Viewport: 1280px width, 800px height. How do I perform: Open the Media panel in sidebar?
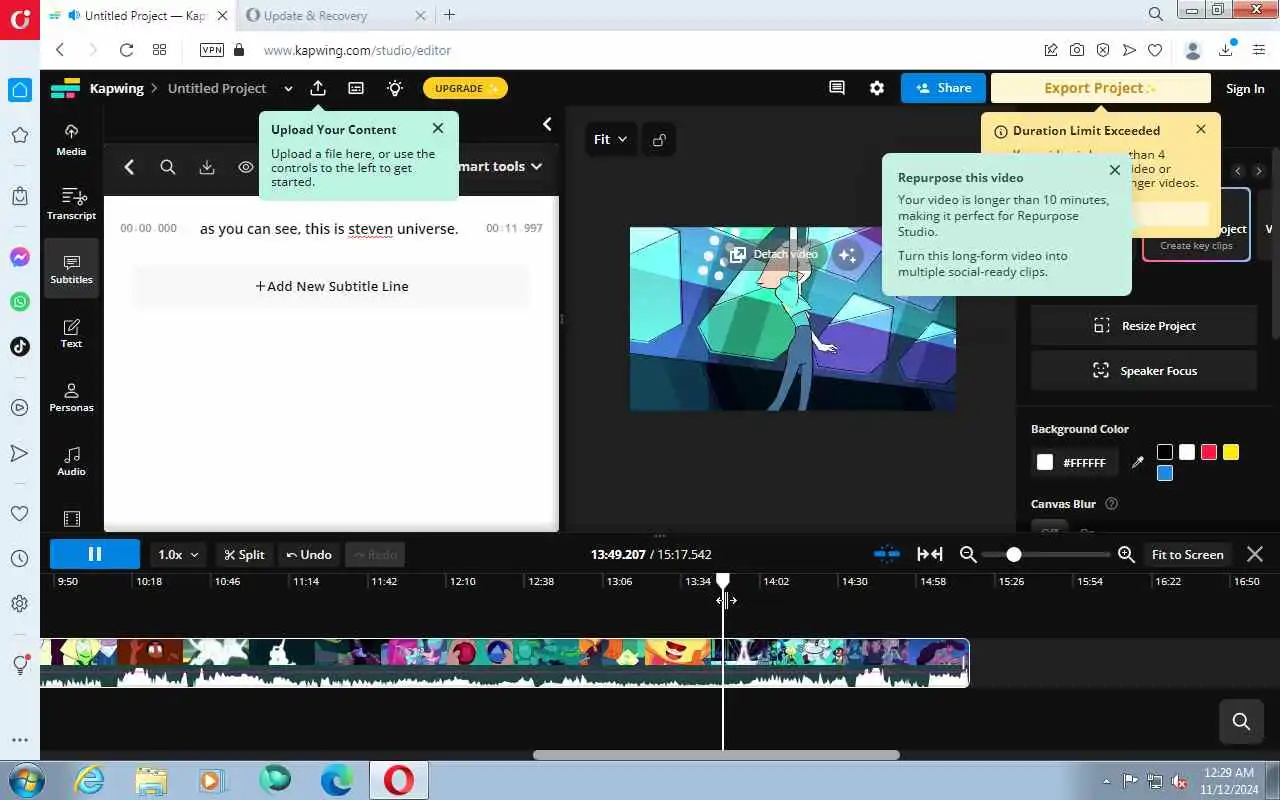pyautogui.click(x=71, y=140)
